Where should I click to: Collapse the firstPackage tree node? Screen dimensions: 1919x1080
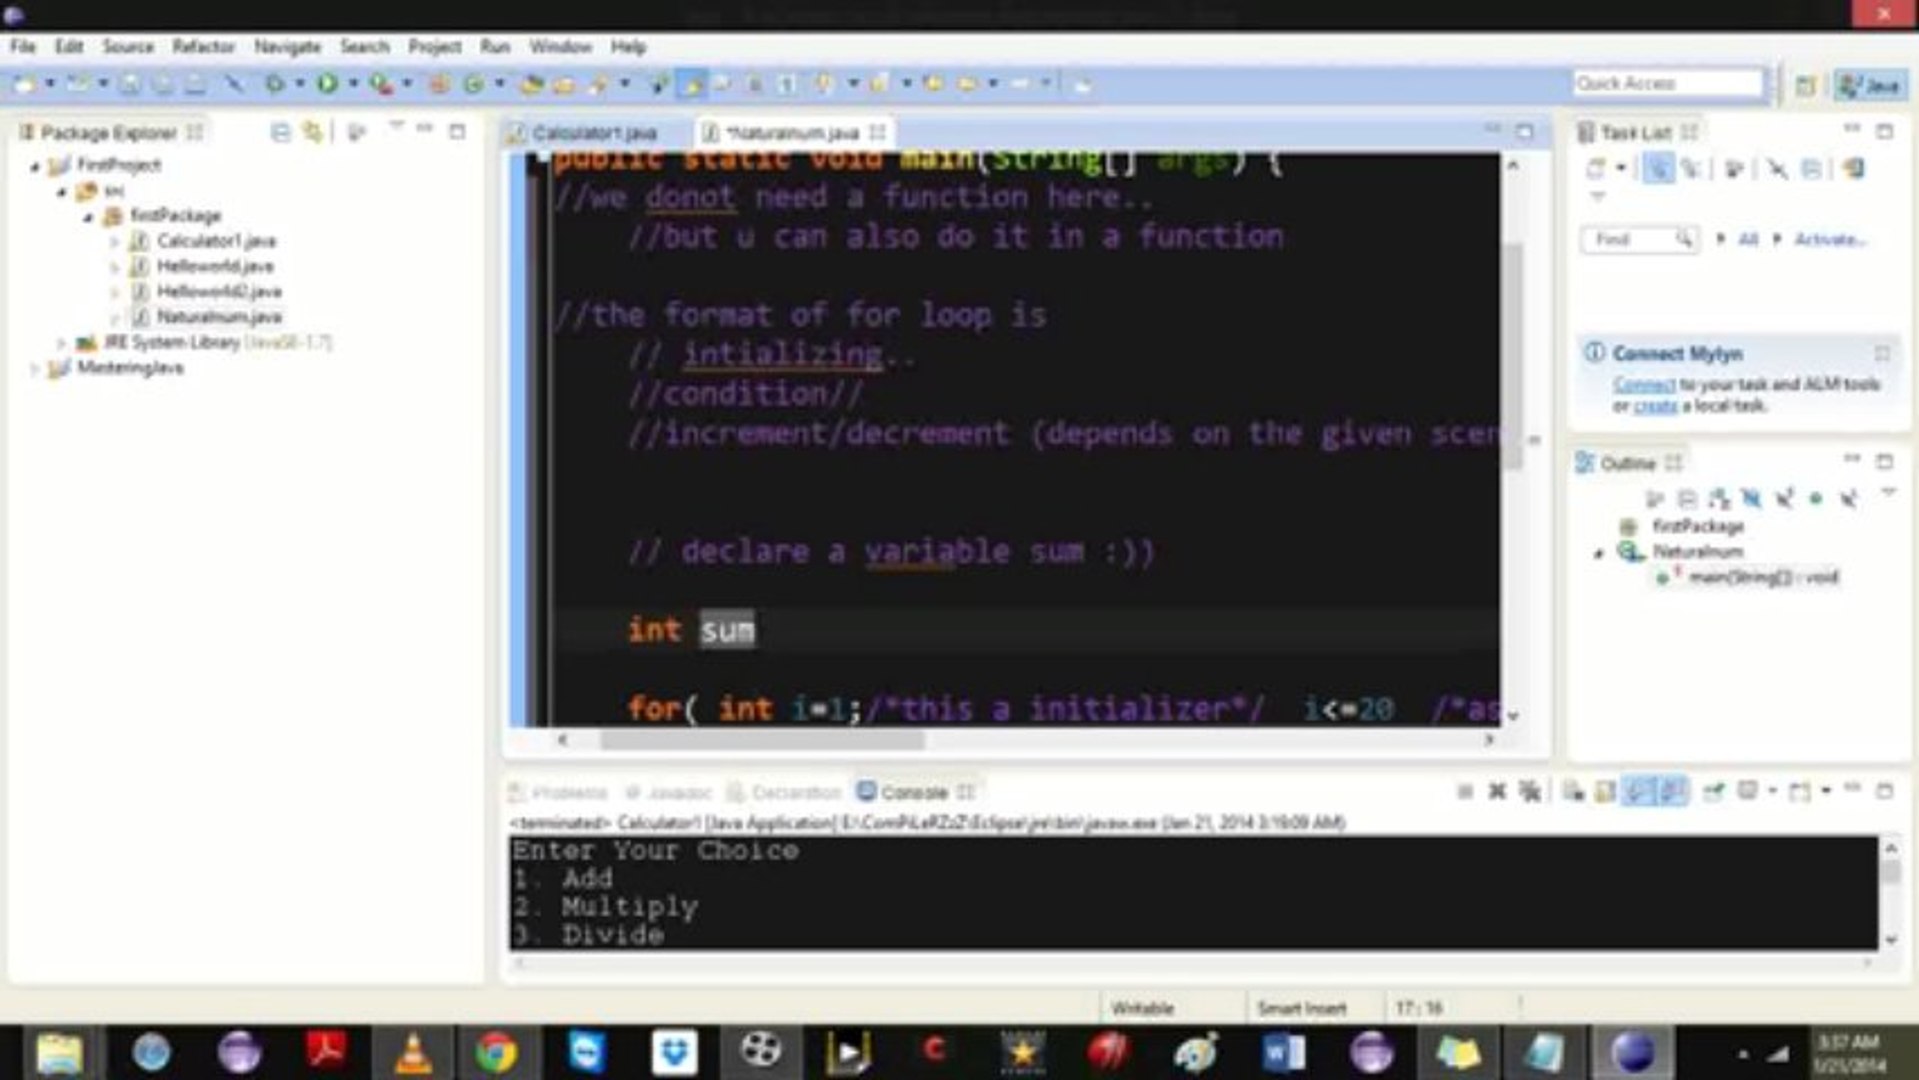88,215
